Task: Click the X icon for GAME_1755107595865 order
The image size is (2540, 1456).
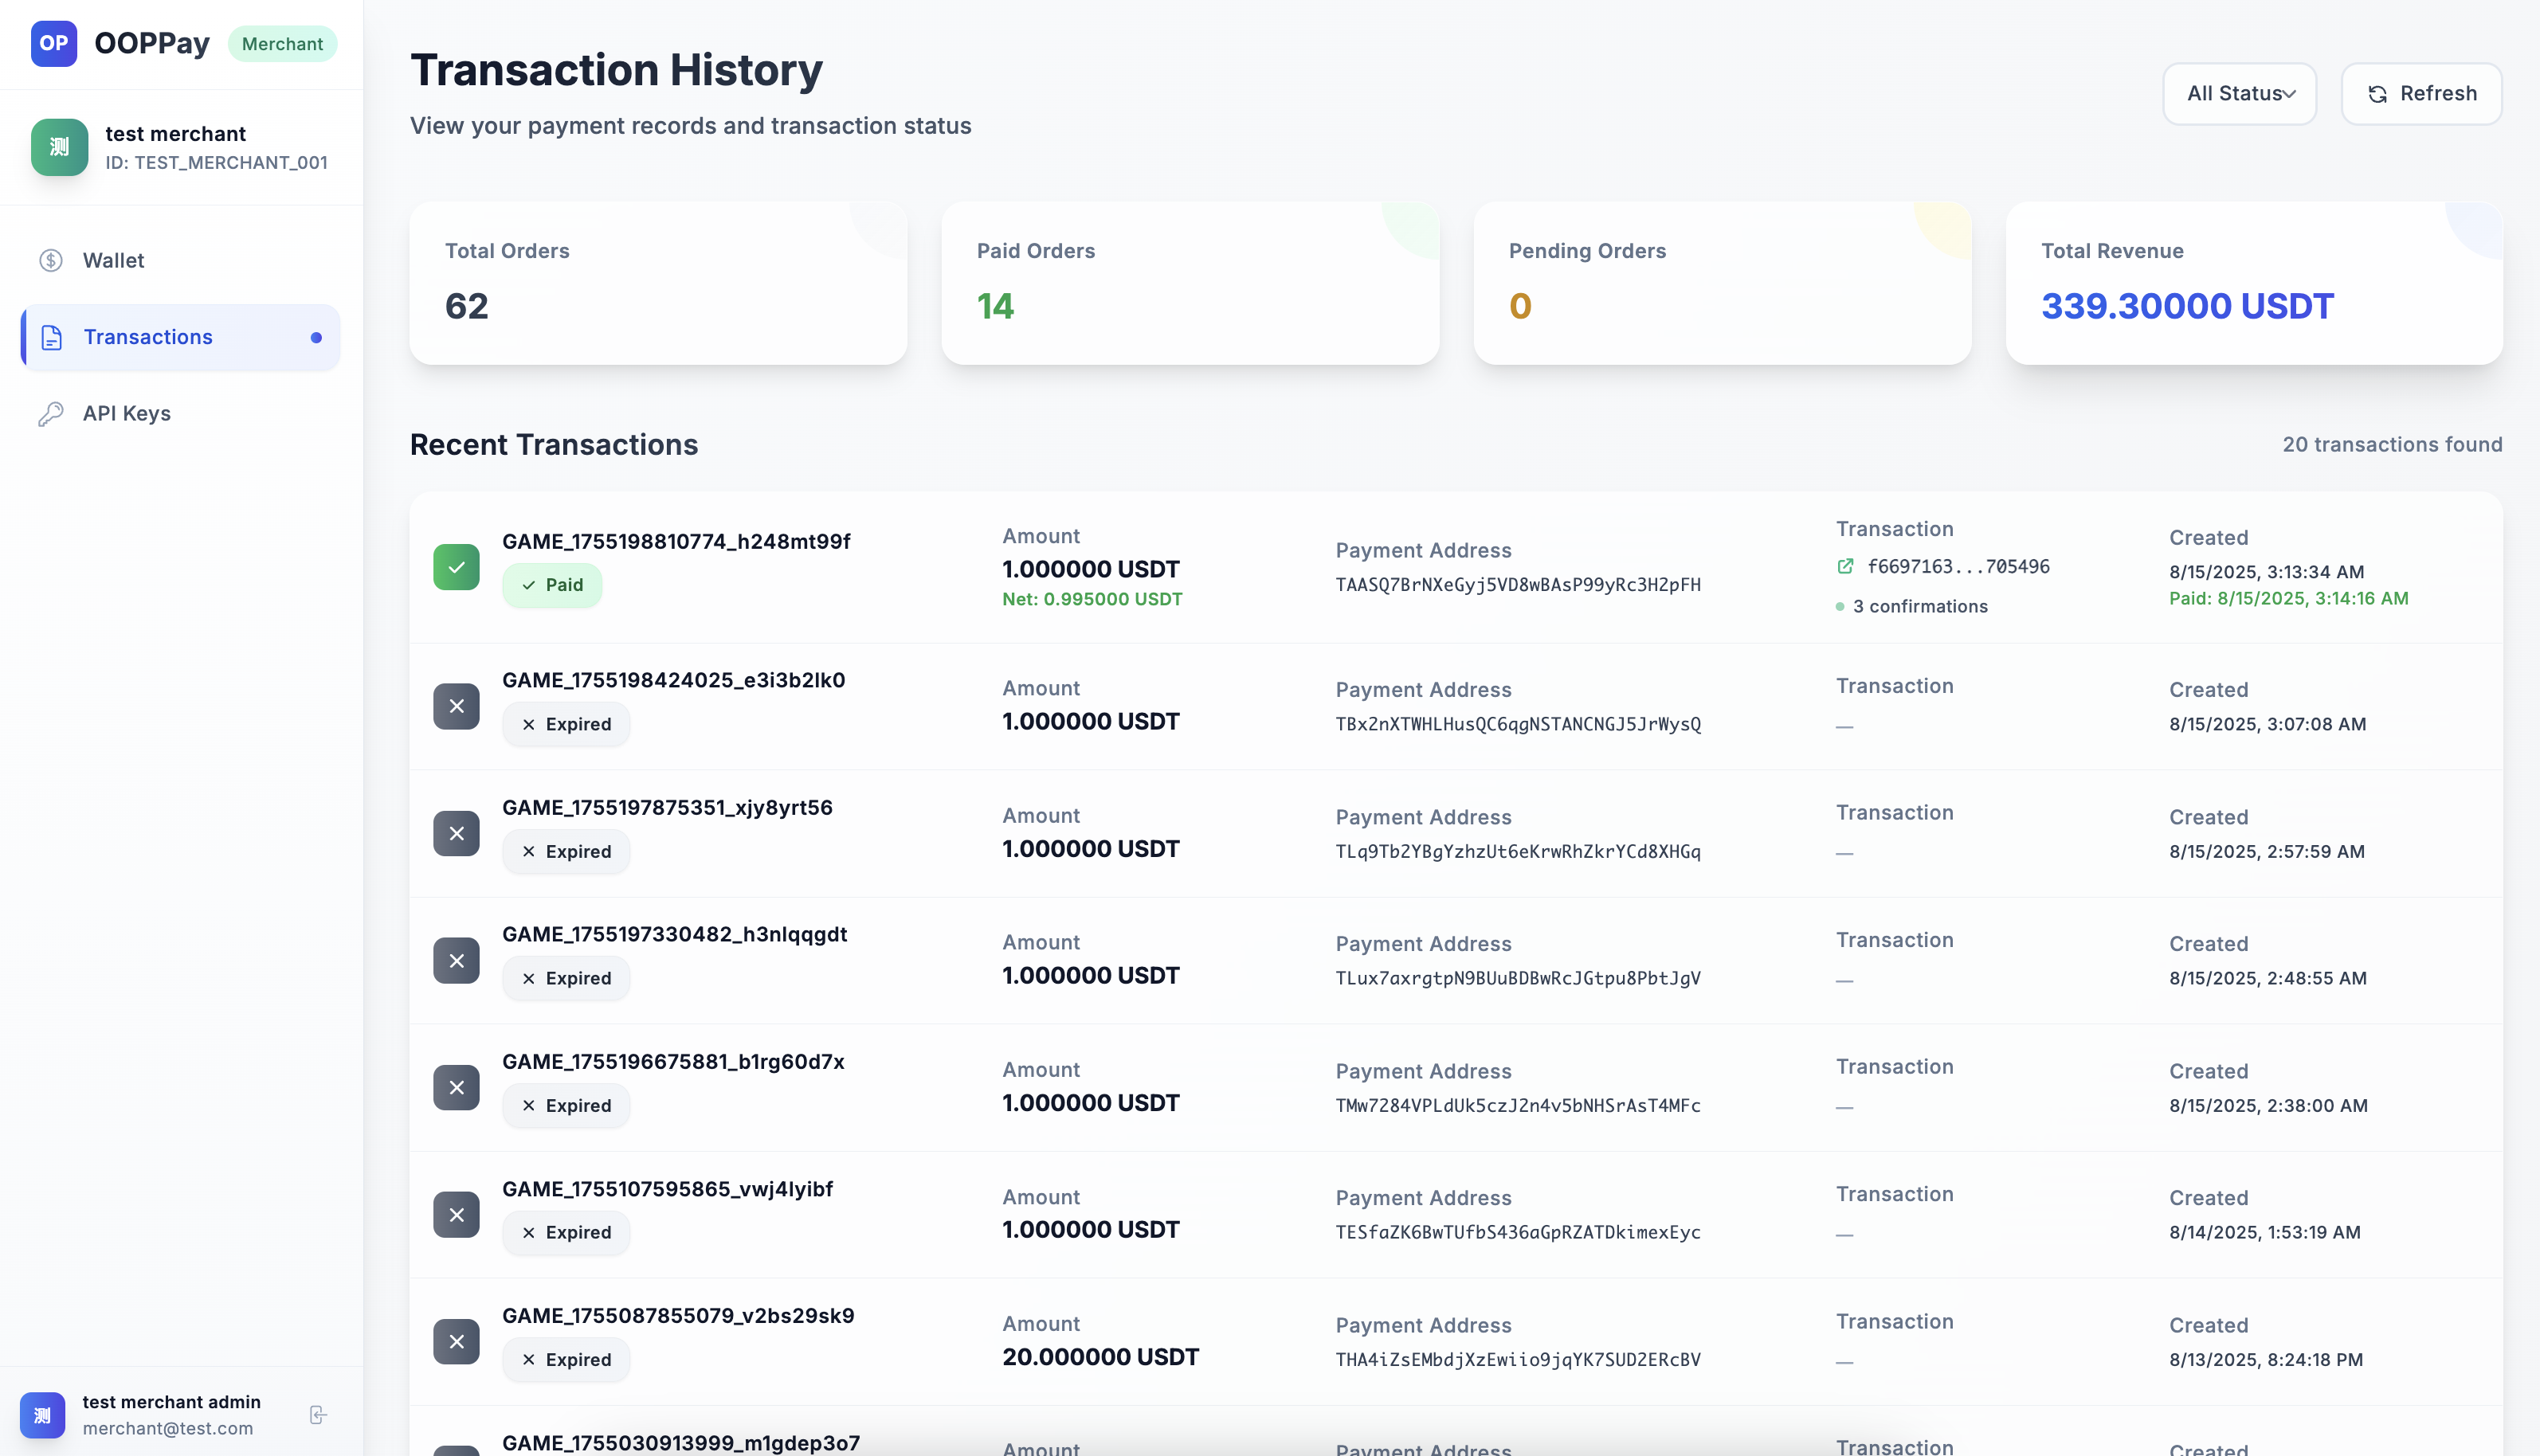Action: (456, 1214)
